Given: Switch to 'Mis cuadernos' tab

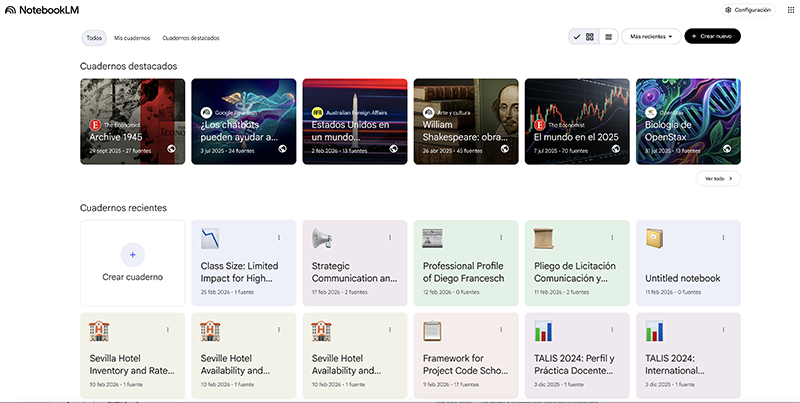Looking at the screenshot, I should [132, 38].
